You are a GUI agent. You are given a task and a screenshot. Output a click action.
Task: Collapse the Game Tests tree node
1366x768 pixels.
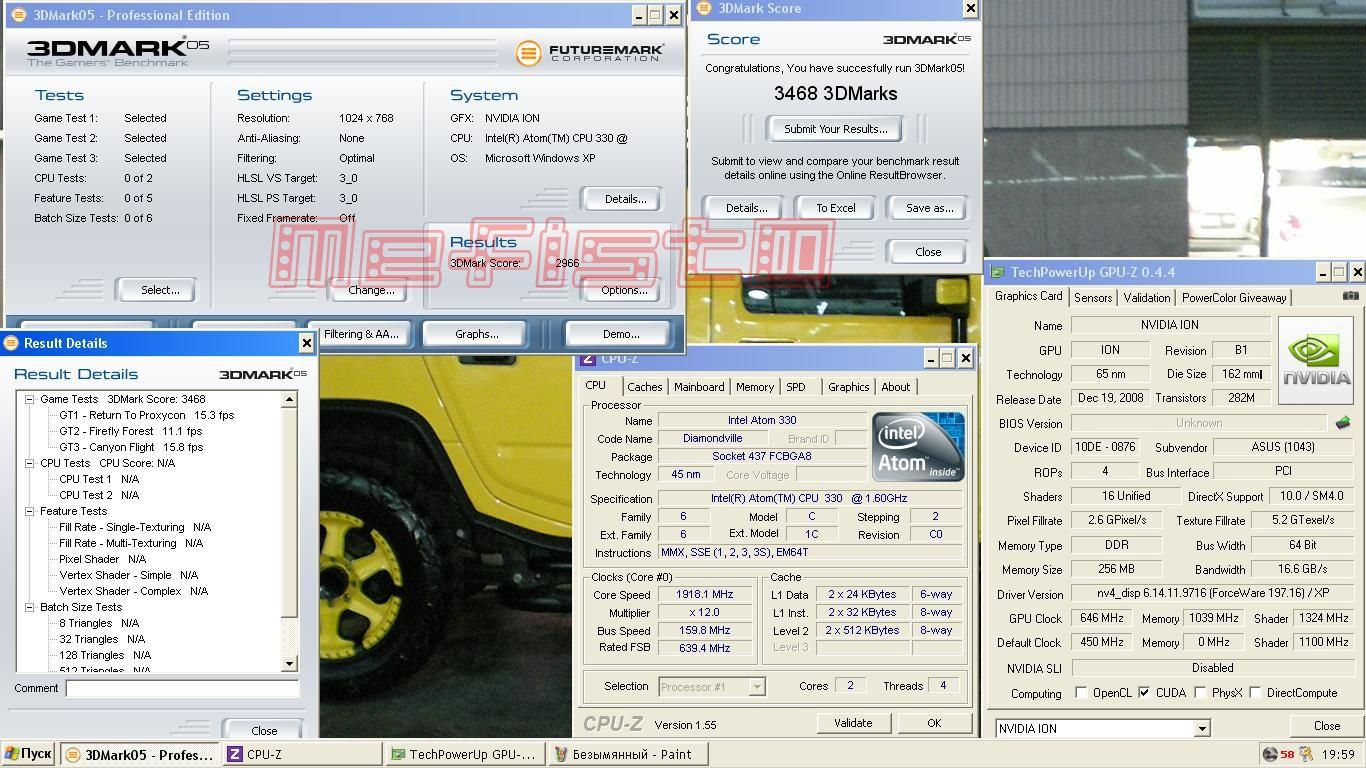[x=30, y=399]
